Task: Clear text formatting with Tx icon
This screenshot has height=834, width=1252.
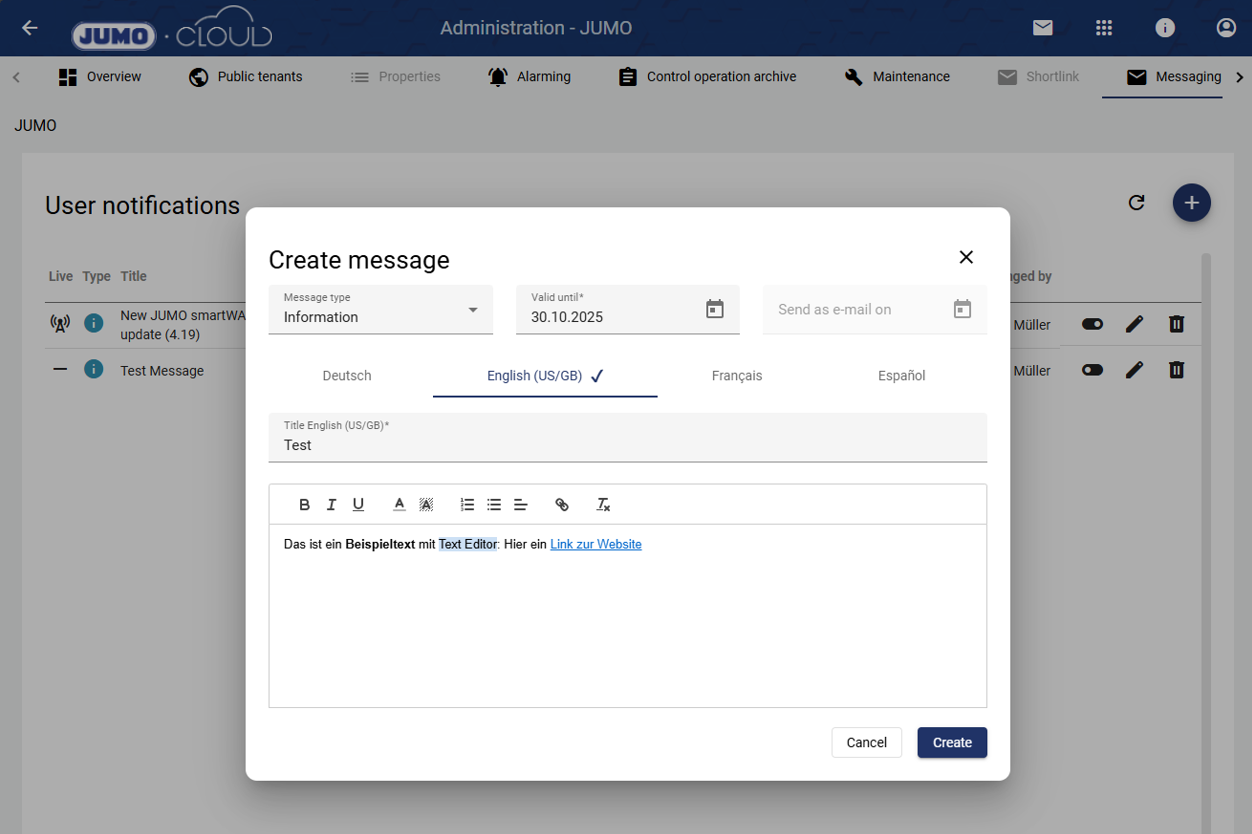Action: (603, 505)
